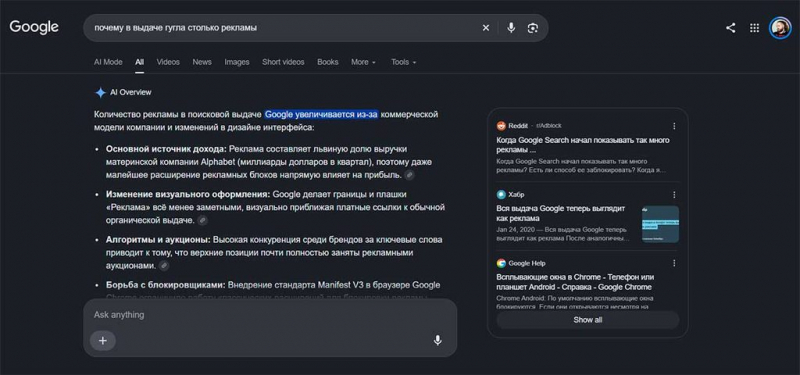Expand the Tools dropdown
This screenshot has height=375, width=800.
coord(404,62)
